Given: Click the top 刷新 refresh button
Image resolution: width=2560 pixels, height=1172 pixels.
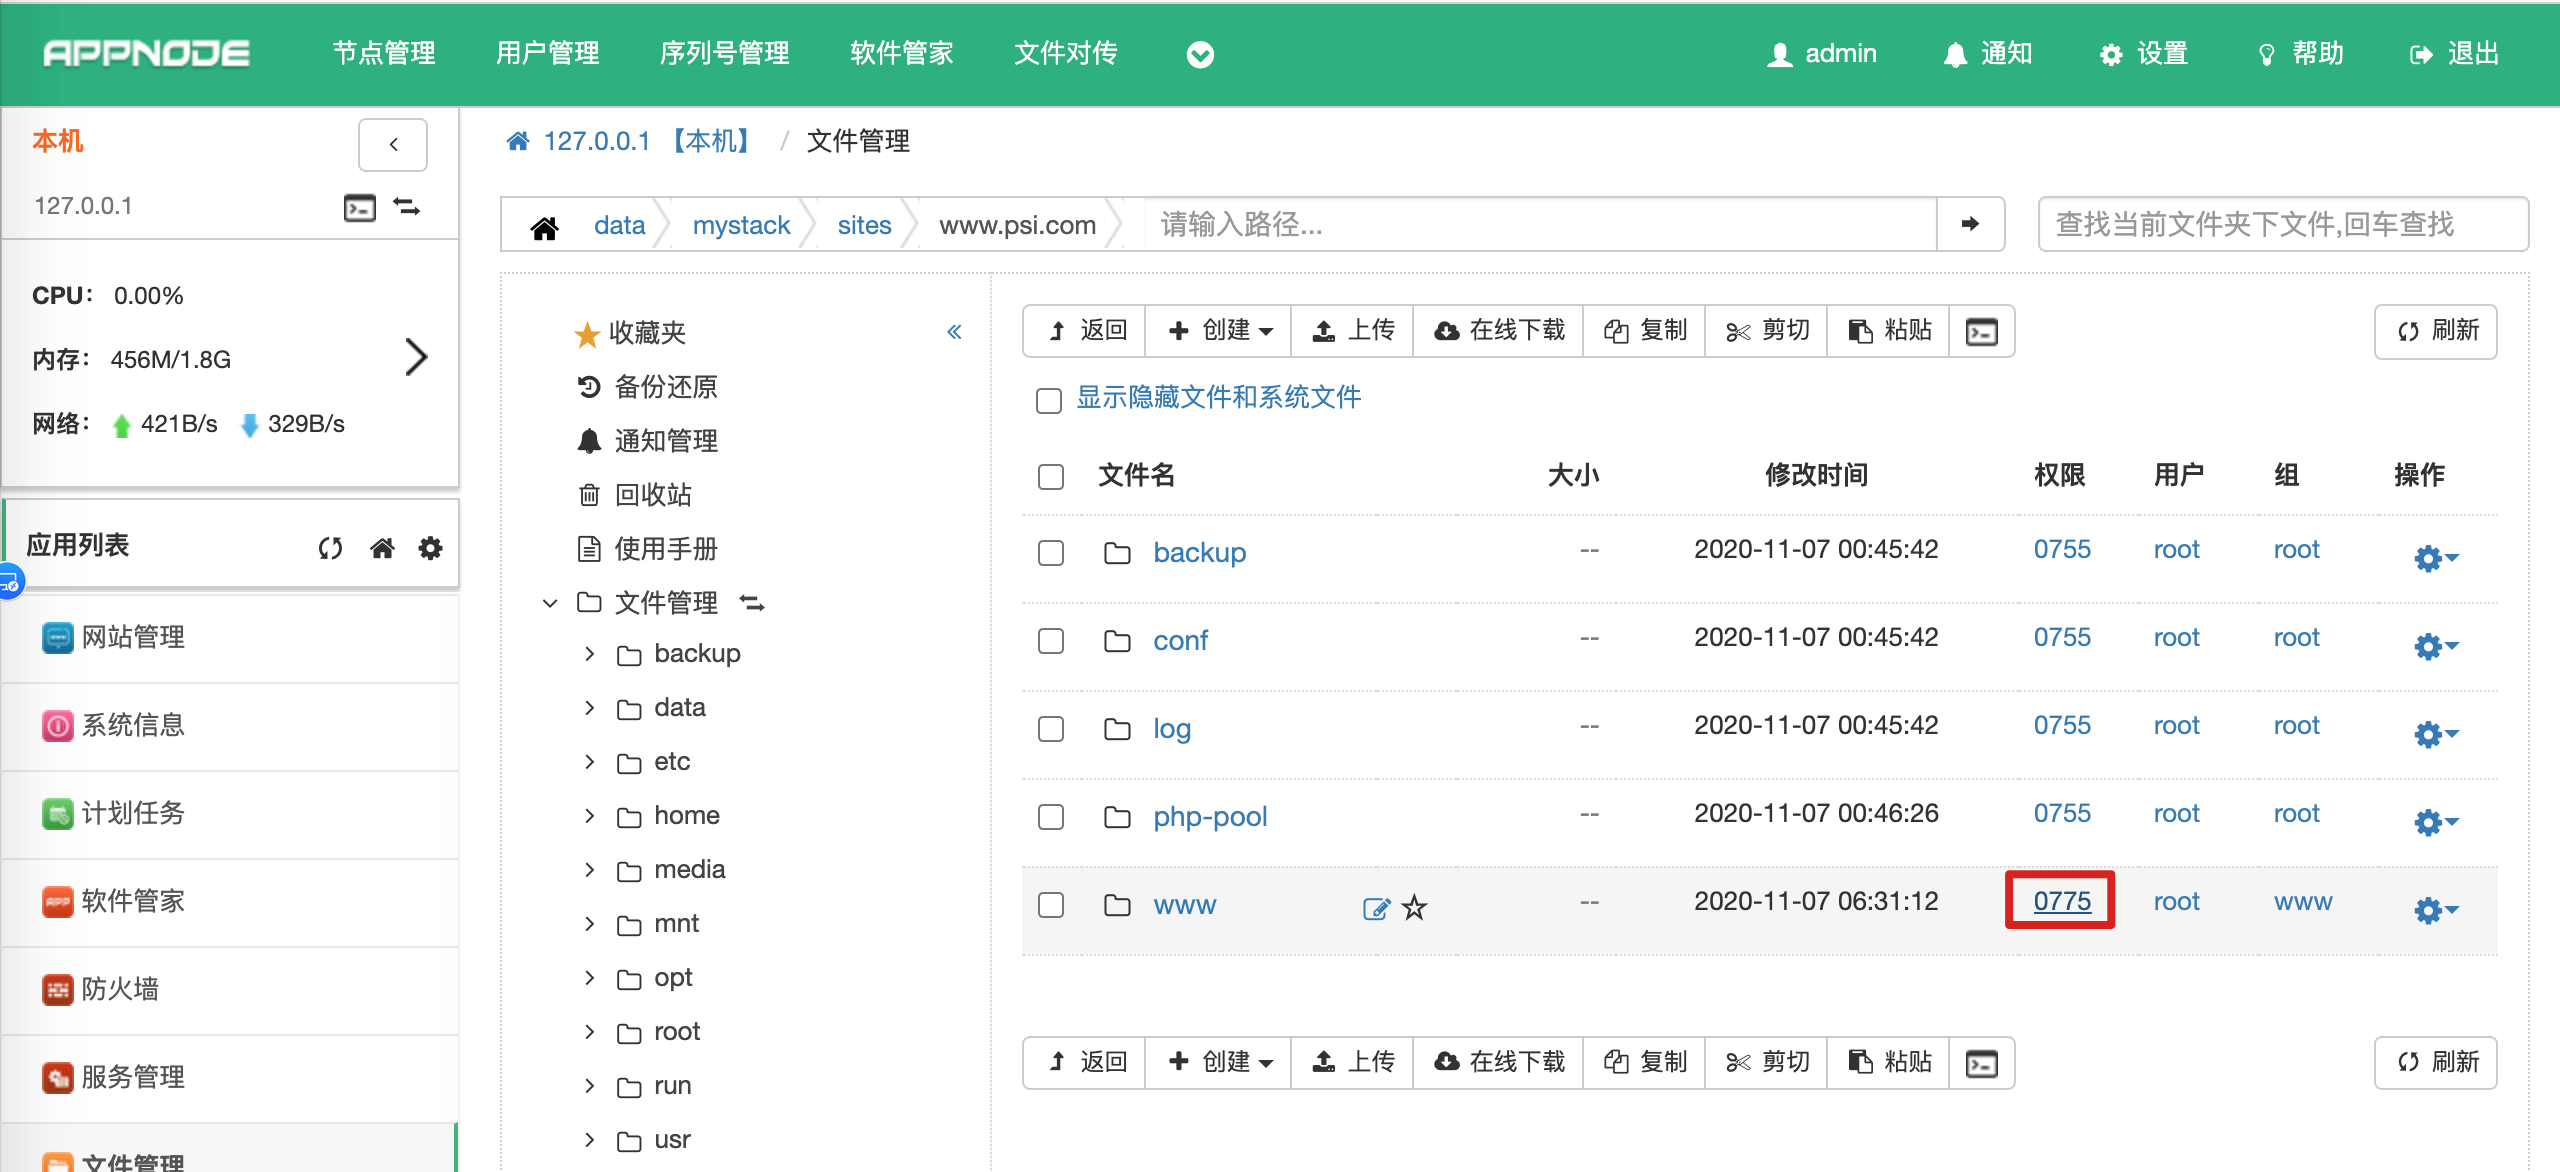Looking at the screenshot, I should (x=2436, y=331).
